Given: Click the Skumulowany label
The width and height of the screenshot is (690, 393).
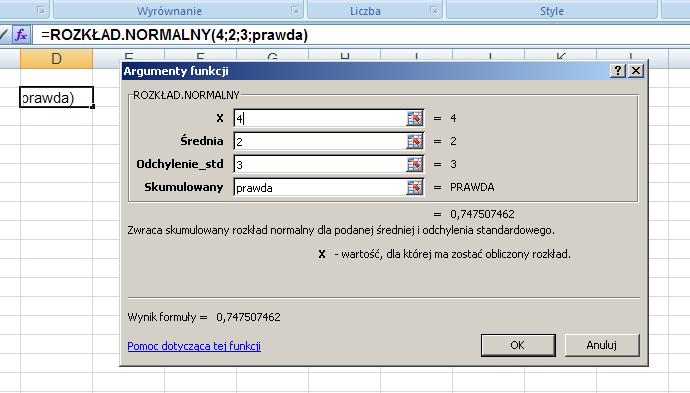Looking at the screenshot, I should point(184,187).
